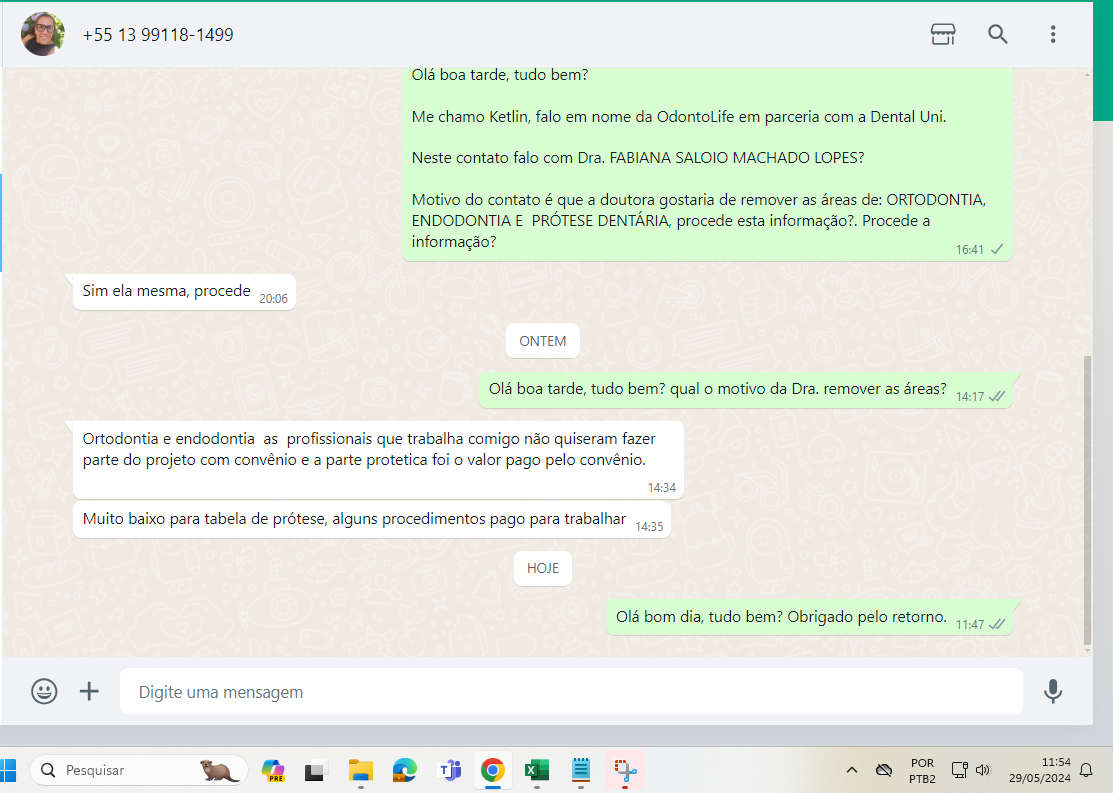Open File Explorer from the taskbar
1113x793 pixels.
point(361,770)
